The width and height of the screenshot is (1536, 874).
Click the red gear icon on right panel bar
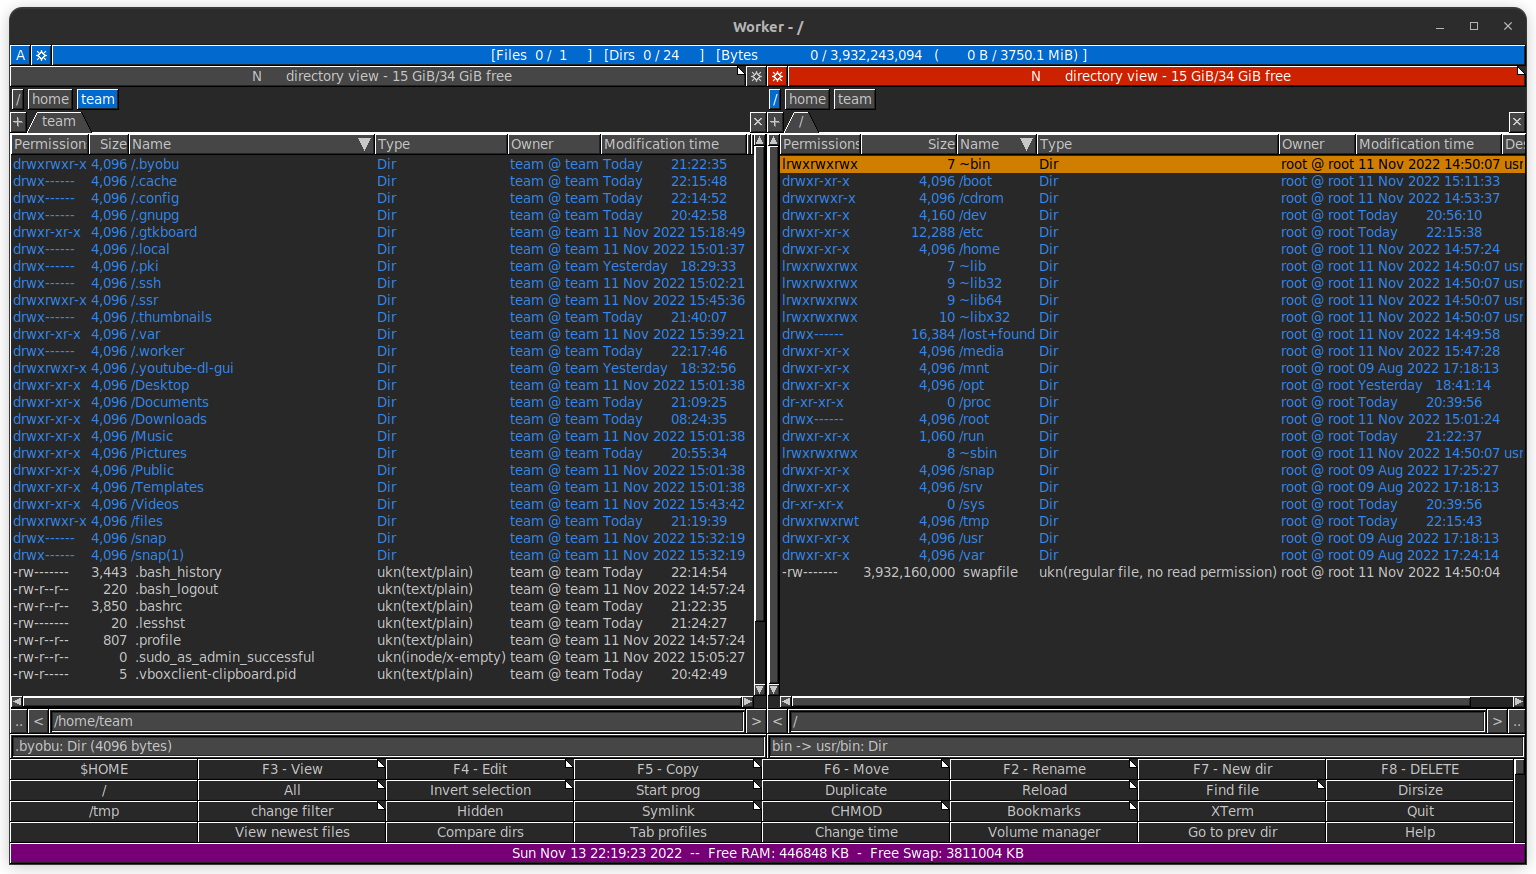point(777,77)
